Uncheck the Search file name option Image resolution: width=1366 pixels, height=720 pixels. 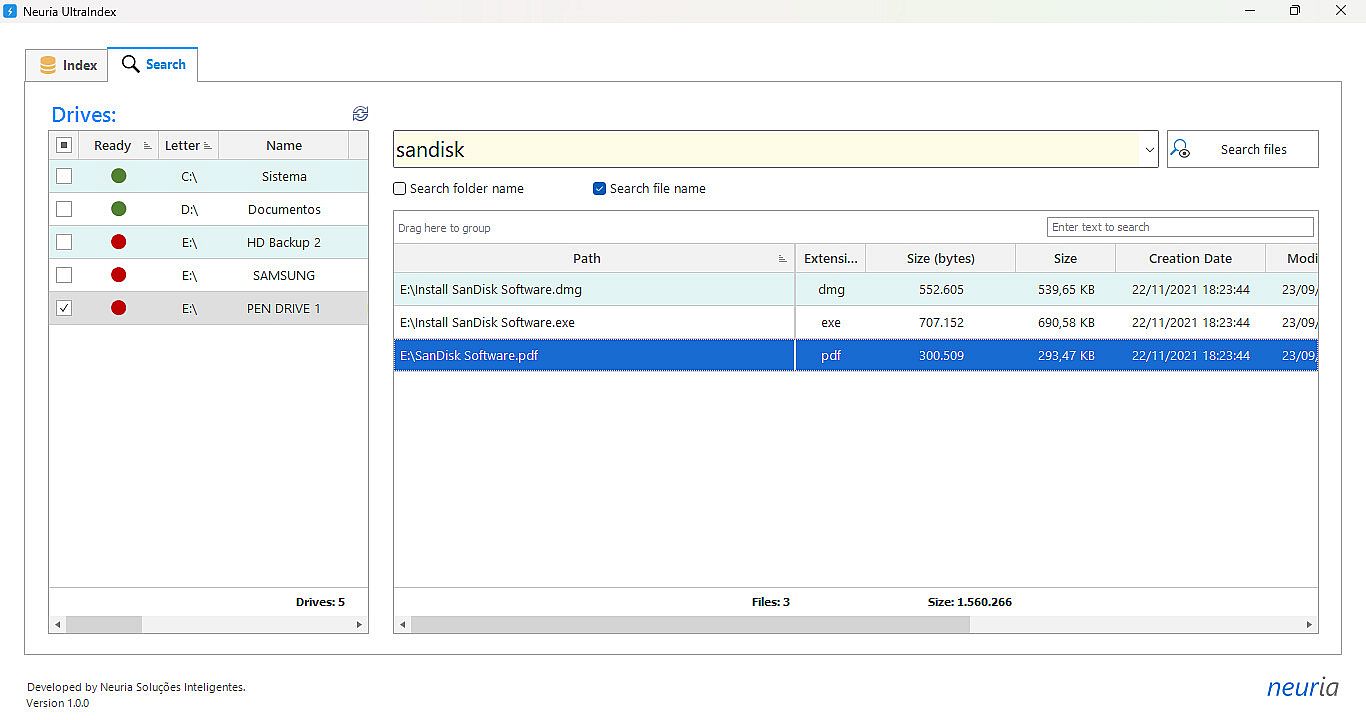click(x=600, y=189)
